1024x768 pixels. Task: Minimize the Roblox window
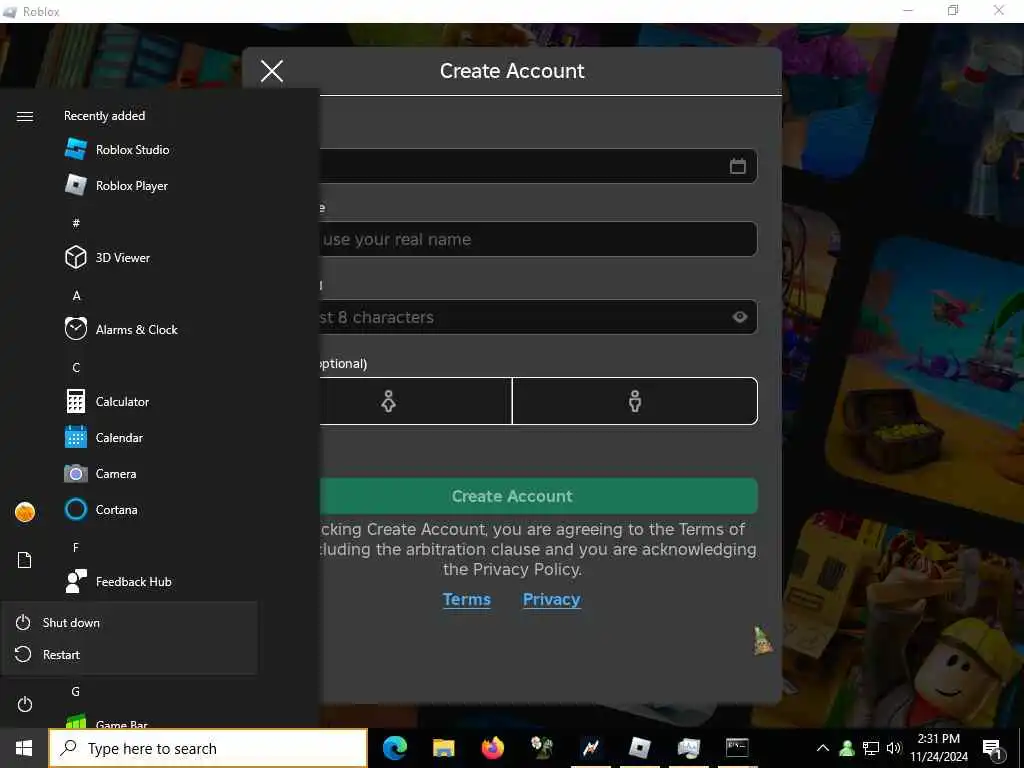click(908, 10)
